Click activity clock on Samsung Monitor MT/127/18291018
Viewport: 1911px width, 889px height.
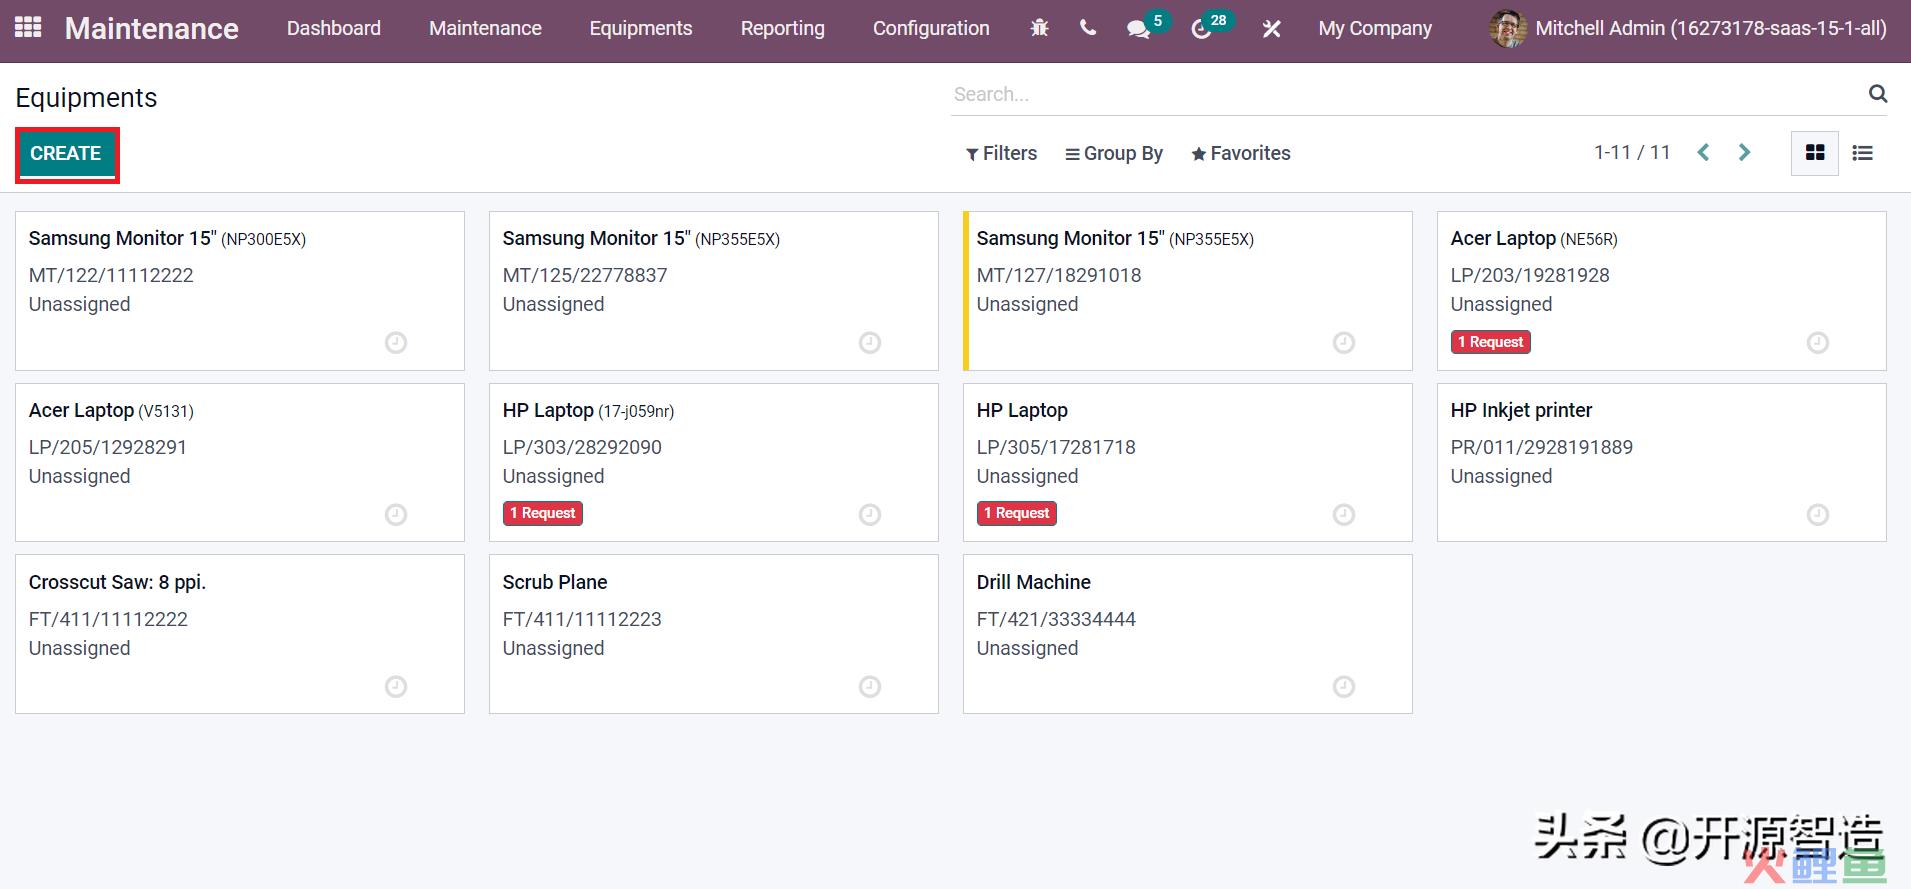click(x=1344, y=343)
